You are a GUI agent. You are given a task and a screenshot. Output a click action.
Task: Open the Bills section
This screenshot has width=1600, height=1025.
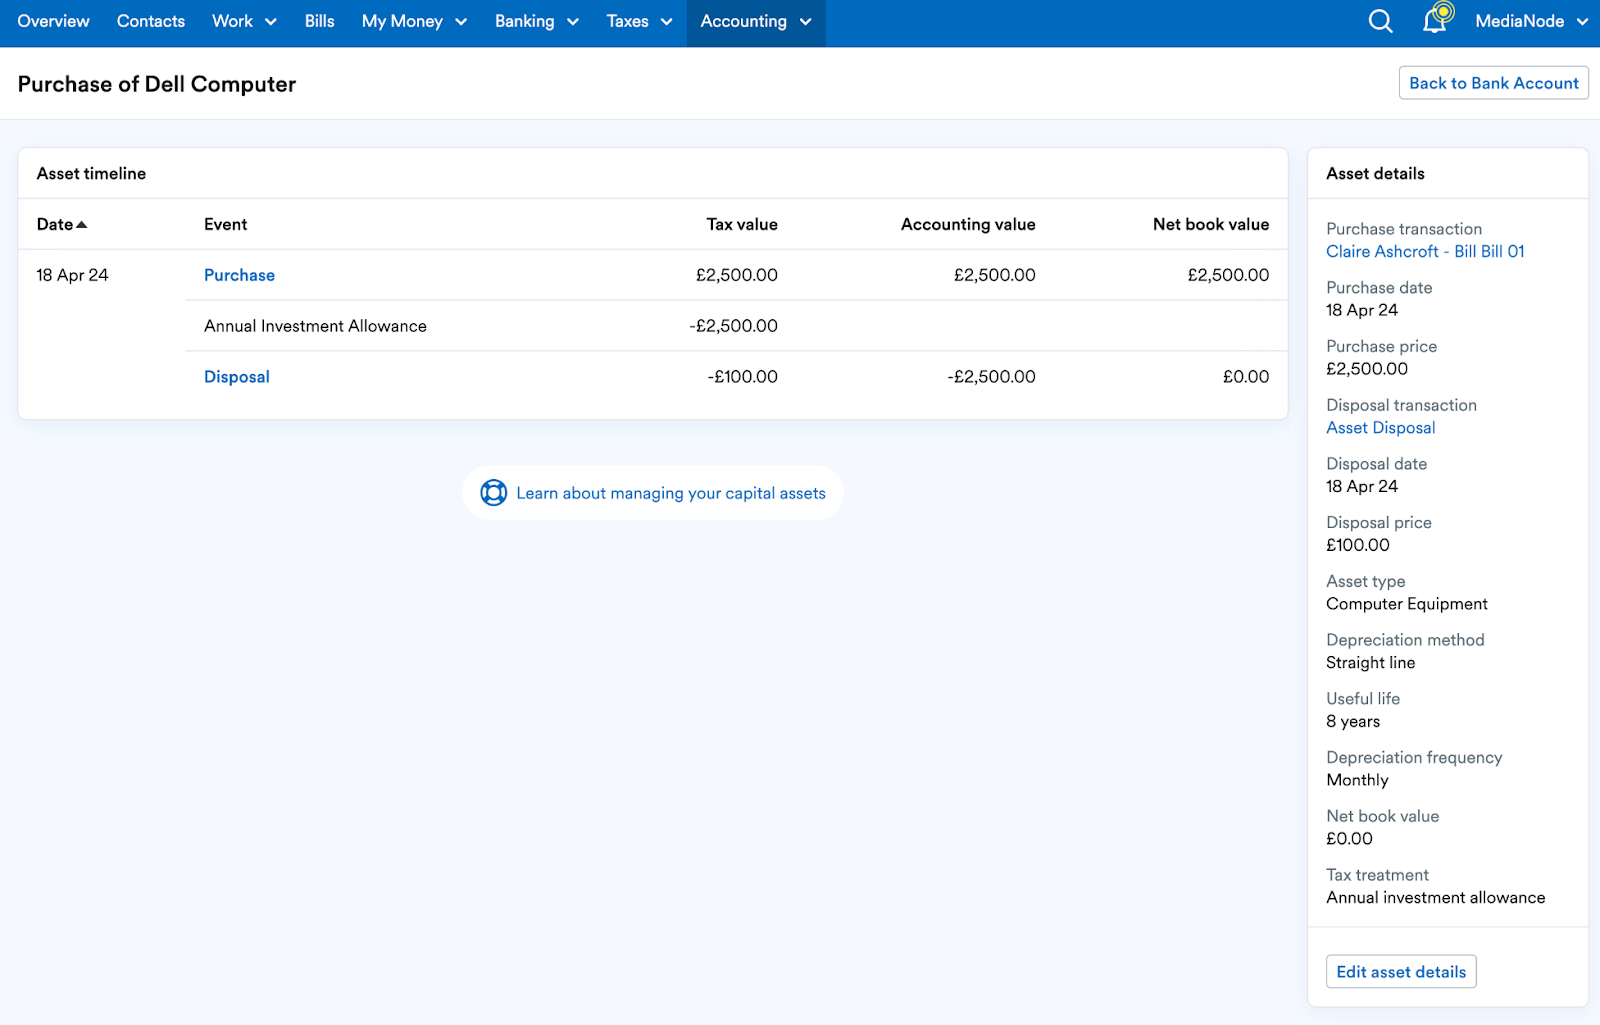320,21
